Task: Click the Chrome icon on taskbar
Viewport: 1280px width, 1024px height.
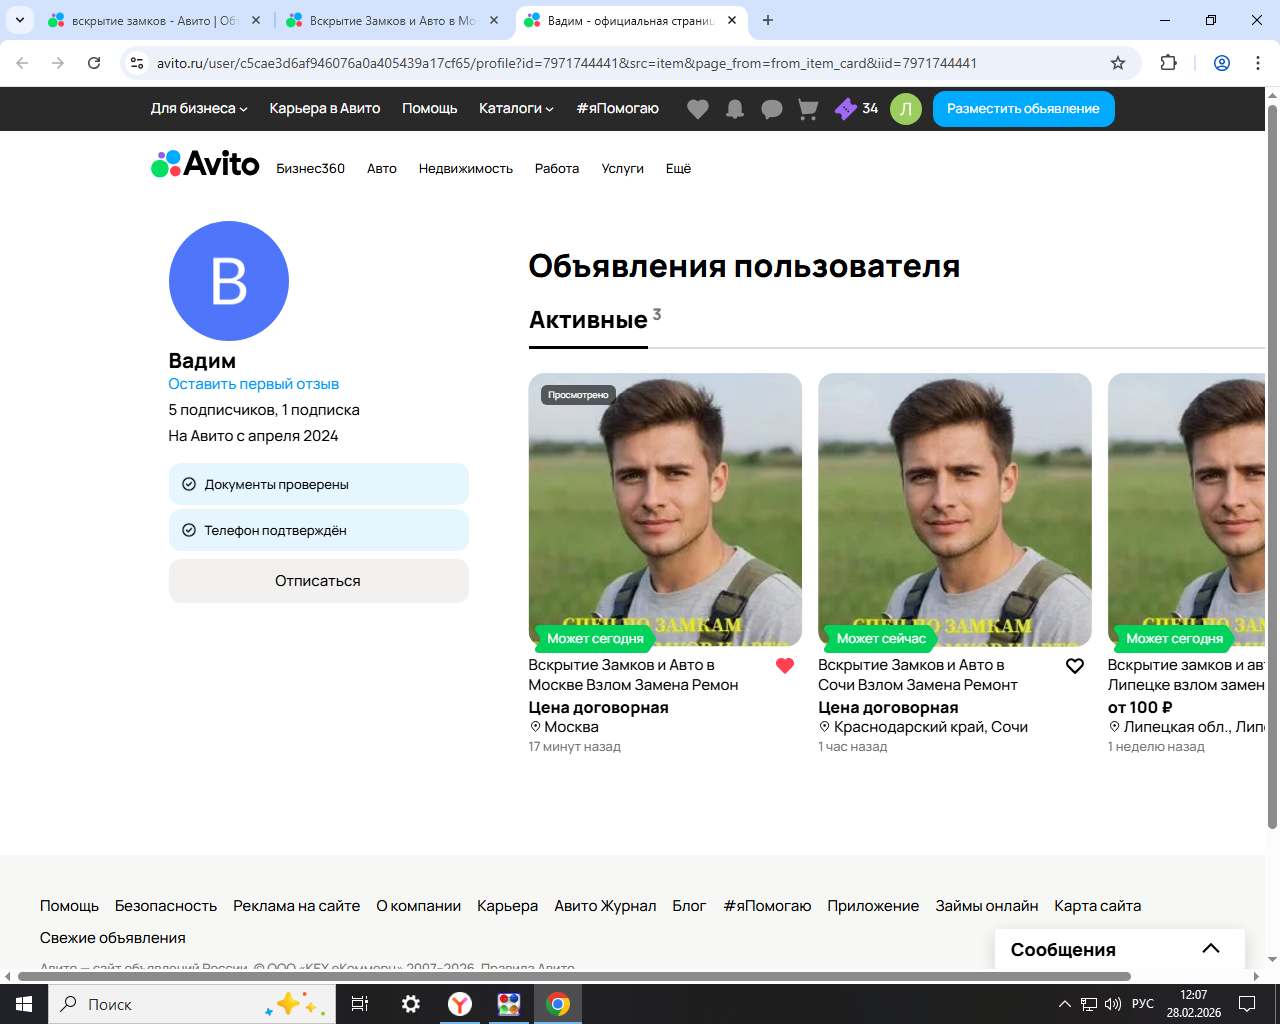Action: coord(558,1004)
